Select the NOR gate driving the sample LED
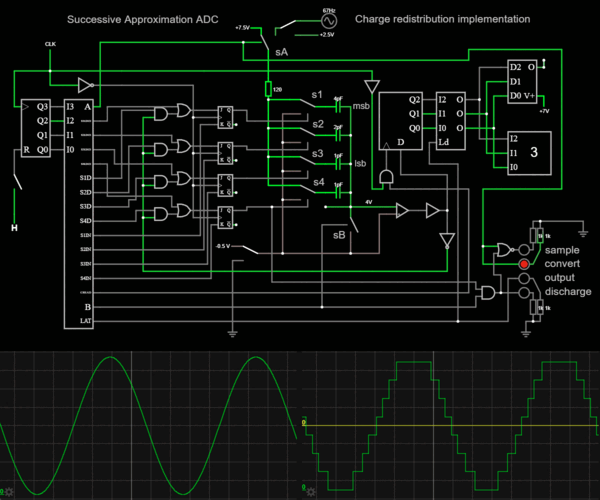Screen dimensions: 600x500 coord(505,250)
